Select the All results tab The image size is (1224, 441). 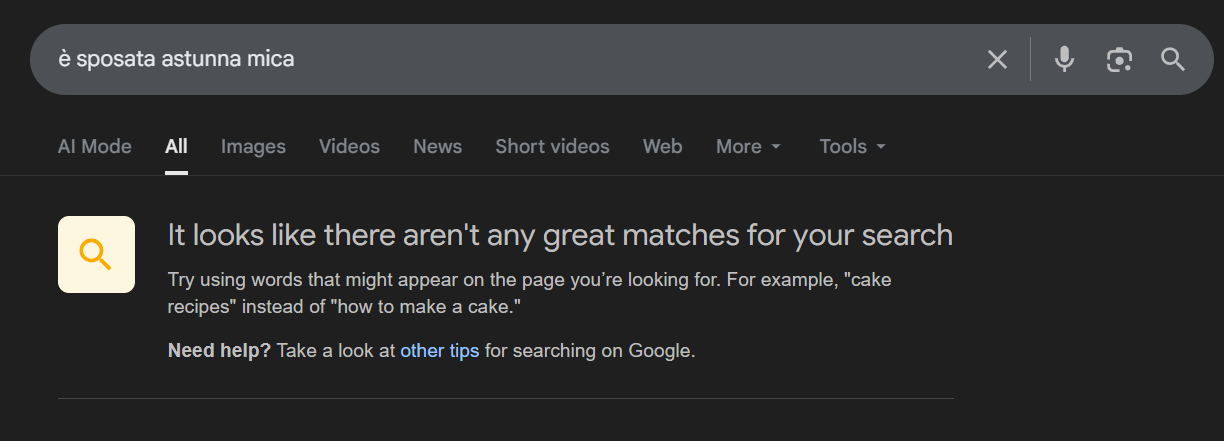176,146
